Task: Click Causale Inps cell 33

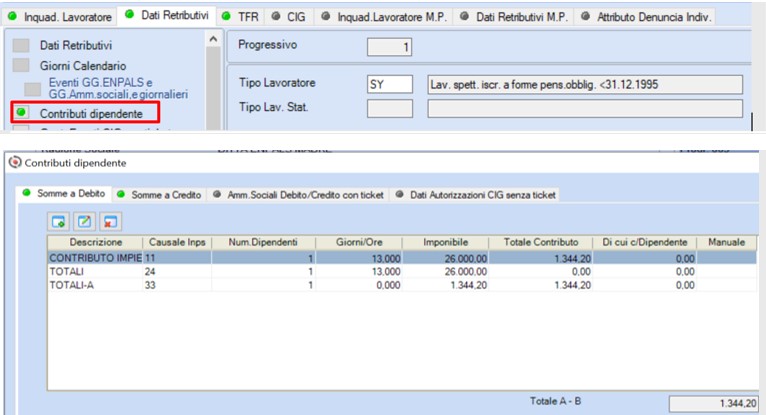Action: click(177, 285)
